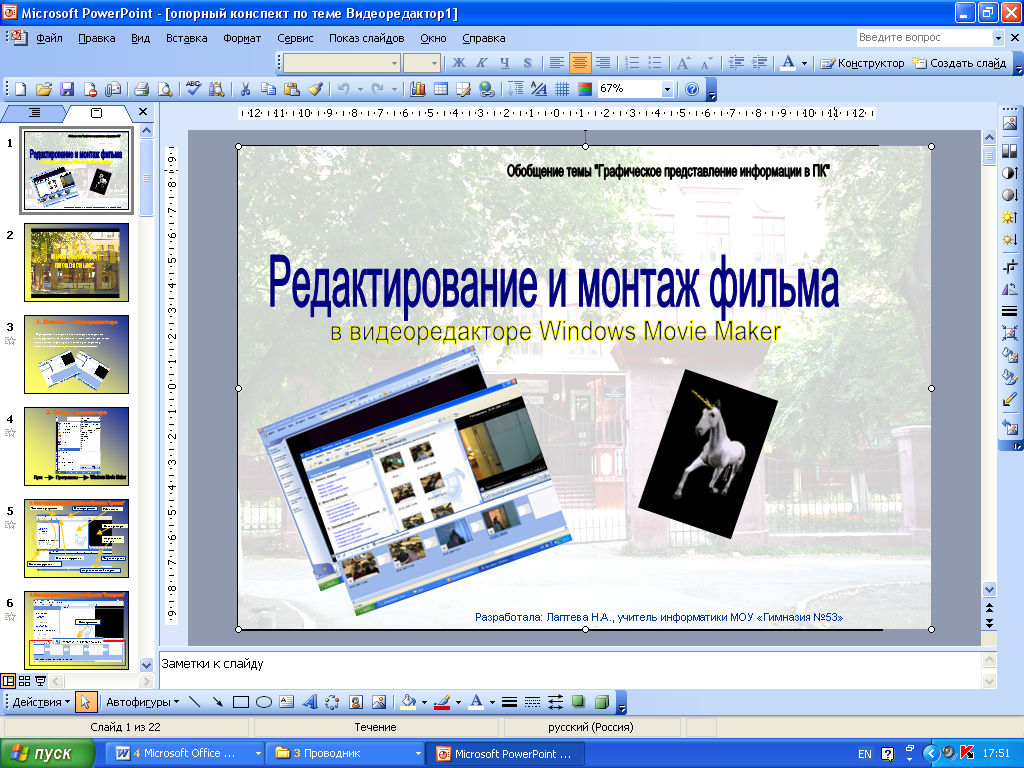
Task: Insert hyperlink globe icon
Action: tap(486, 89)
